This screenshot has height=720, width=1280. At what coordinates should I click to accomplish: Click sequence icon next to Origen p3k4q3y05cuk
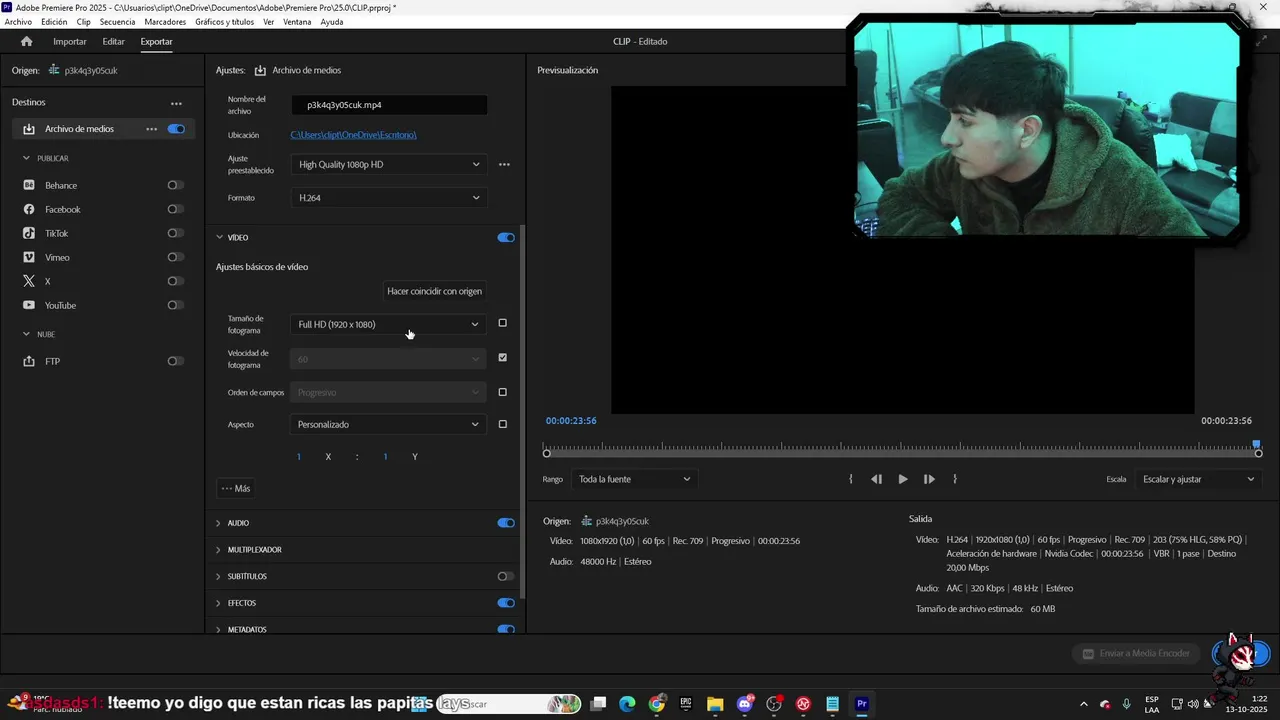pyautogui.click(x=54, y=70)
